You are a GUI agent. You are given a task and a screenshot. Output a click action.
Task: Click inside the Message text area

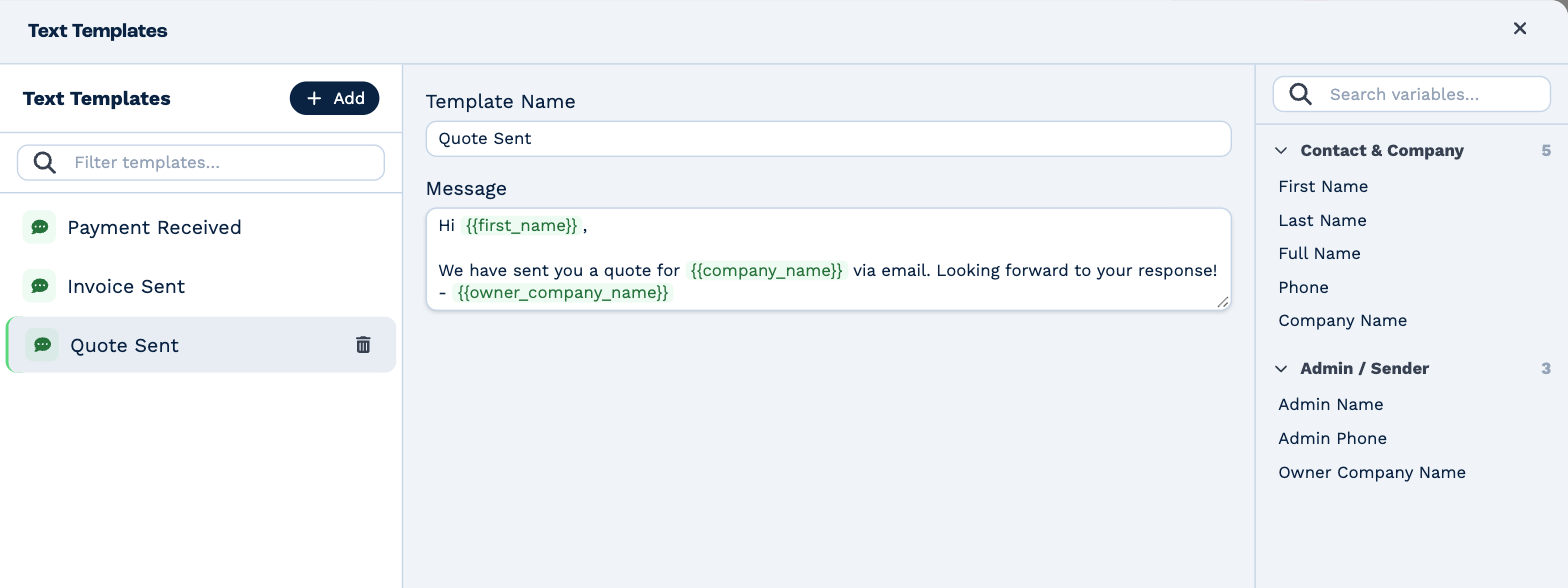coord(828,259)
